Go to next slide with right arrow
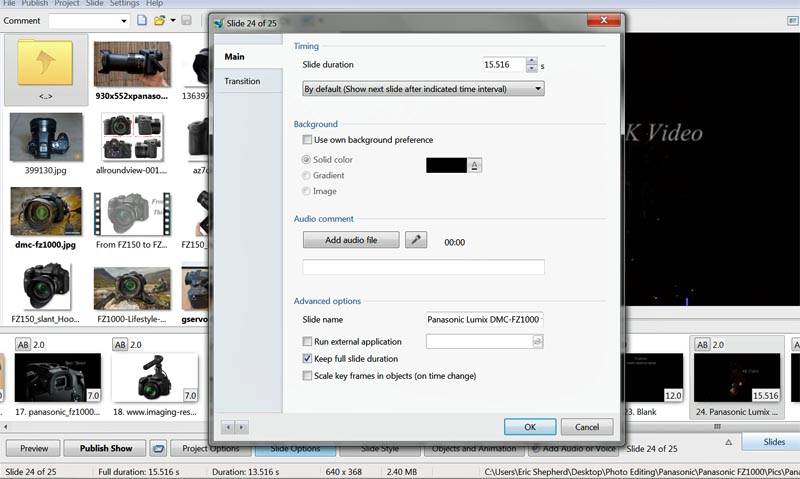 pyautogui.click(x=241, y=427)
